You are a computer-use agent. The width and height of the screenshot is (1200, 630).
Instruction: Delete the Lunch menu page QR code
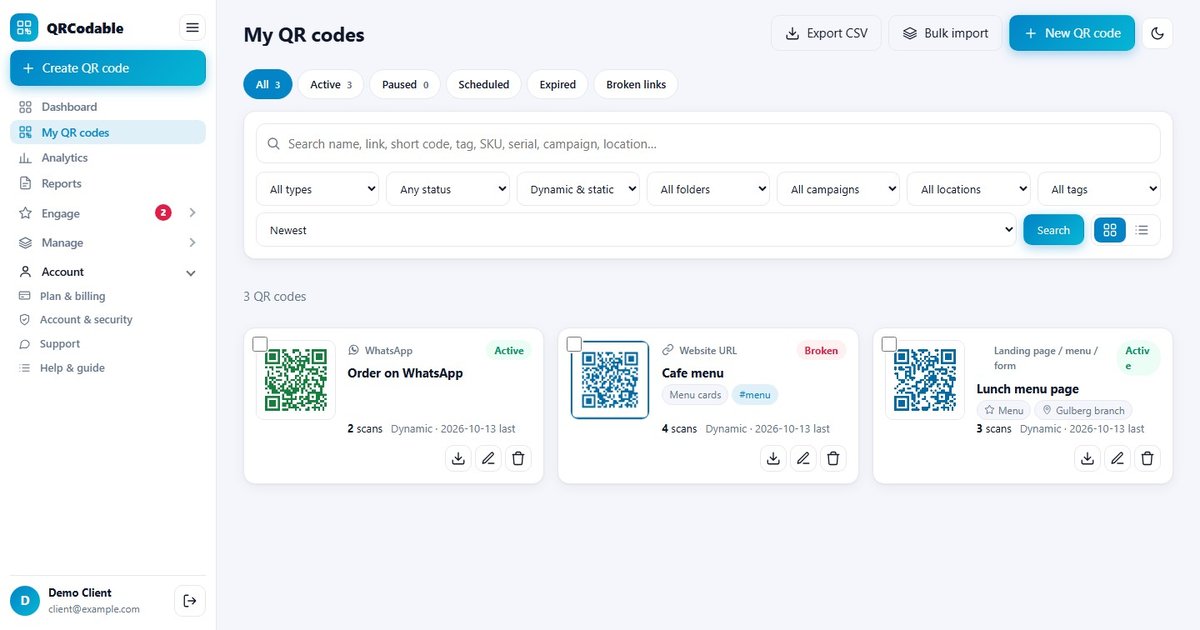pos(1148,458)
